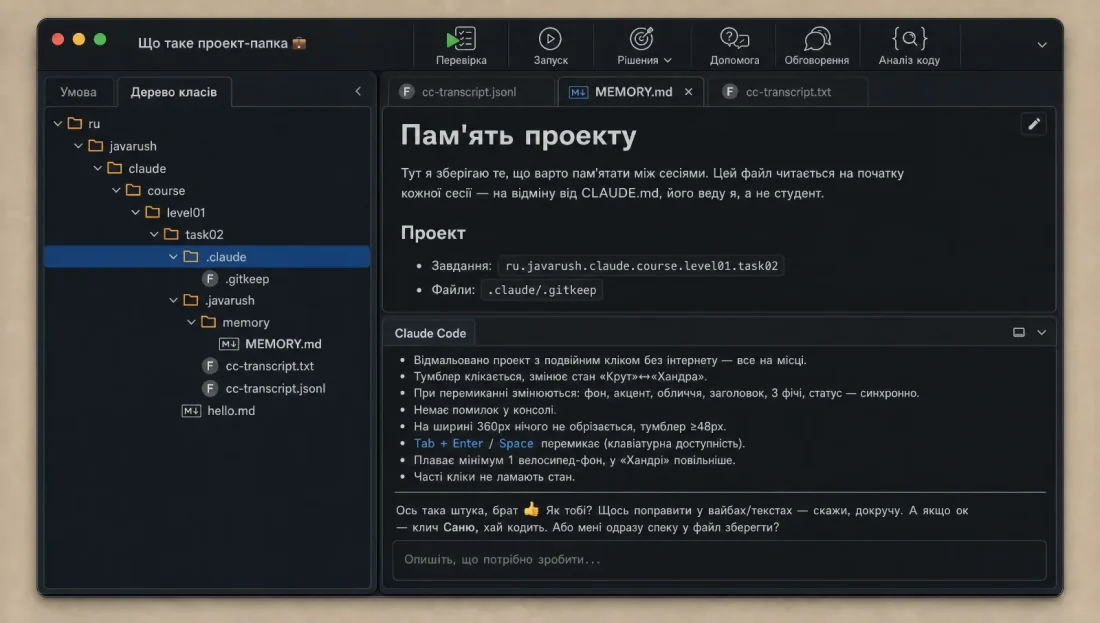Click the task02 folder icon
Viewport: 1100px width, 623px height.
171,234
